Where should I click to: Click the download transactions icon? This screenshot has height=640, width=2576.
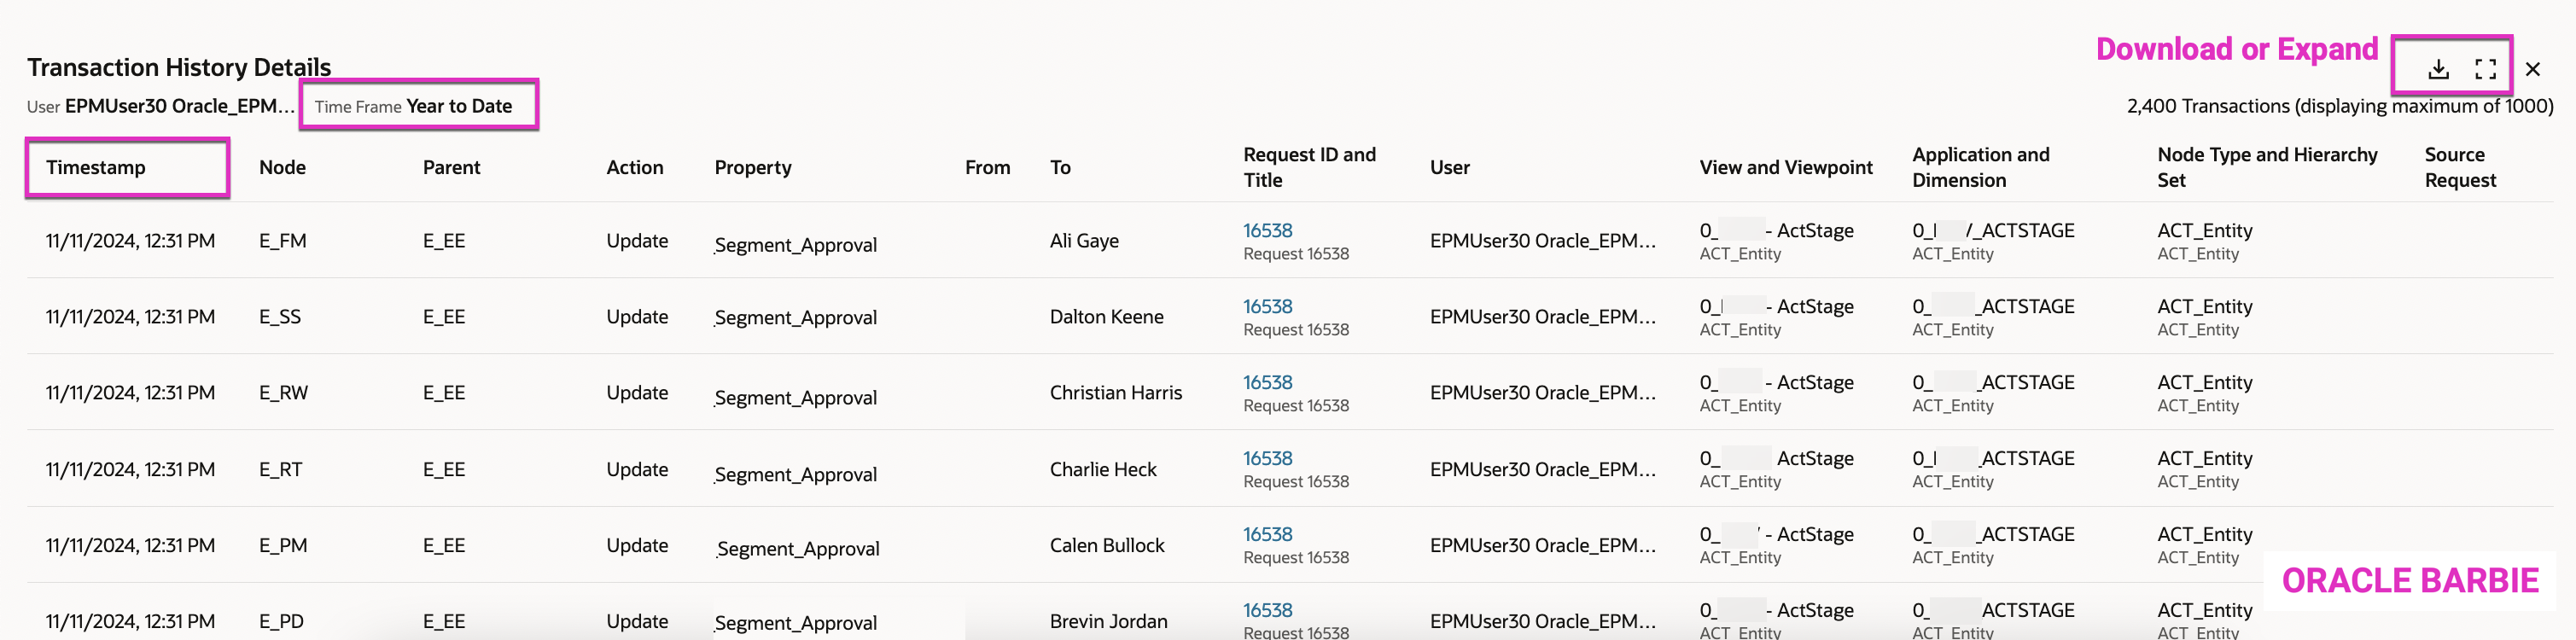2438,69
